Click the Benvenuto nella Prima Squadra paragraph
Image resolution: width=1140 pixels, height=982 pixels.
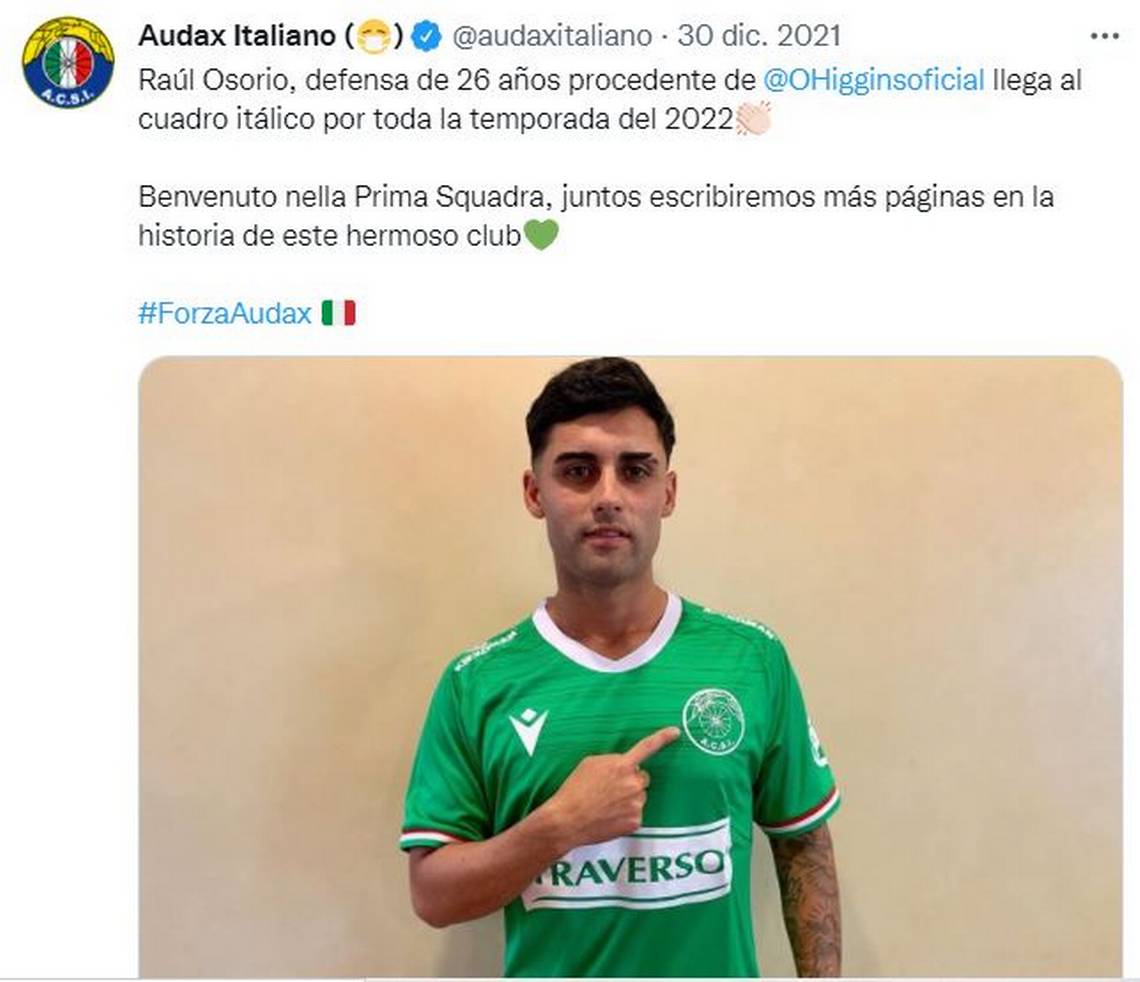coord(596,216)
